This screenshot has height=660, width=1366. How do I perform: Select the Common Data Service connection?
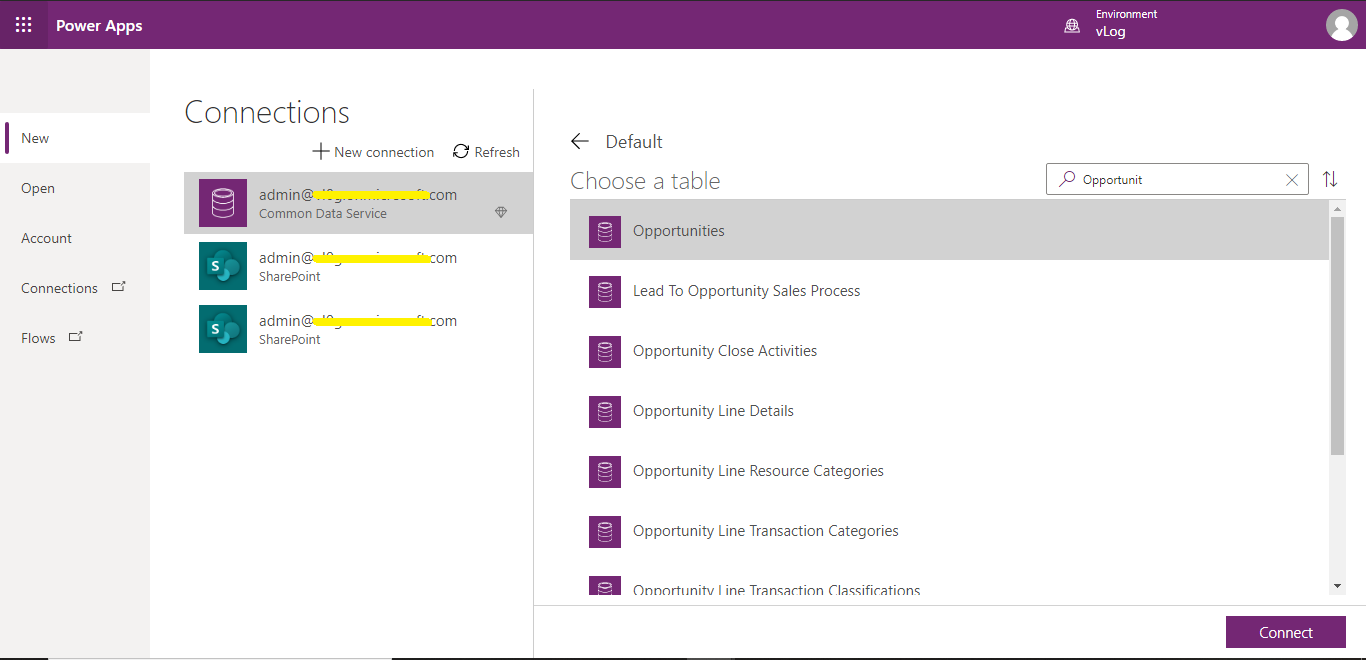[x=358, y=203]
